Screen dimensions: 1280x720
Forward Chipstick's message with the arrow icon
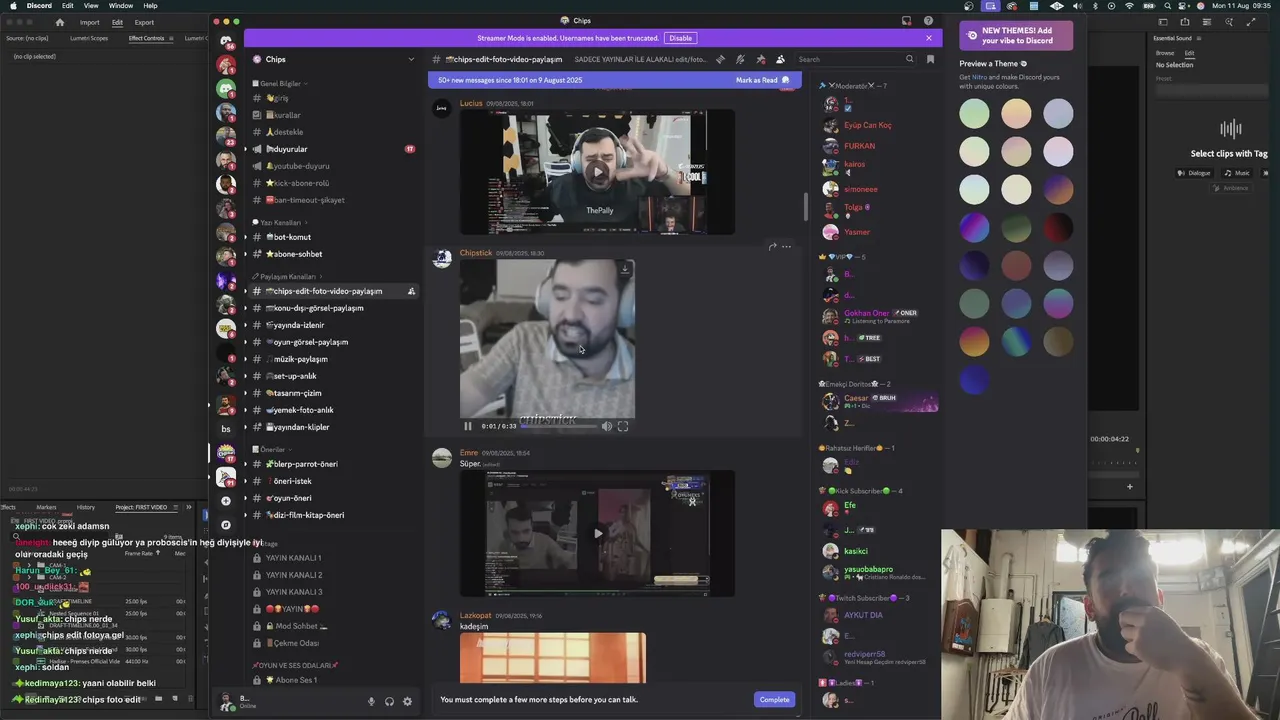(772, 246)
